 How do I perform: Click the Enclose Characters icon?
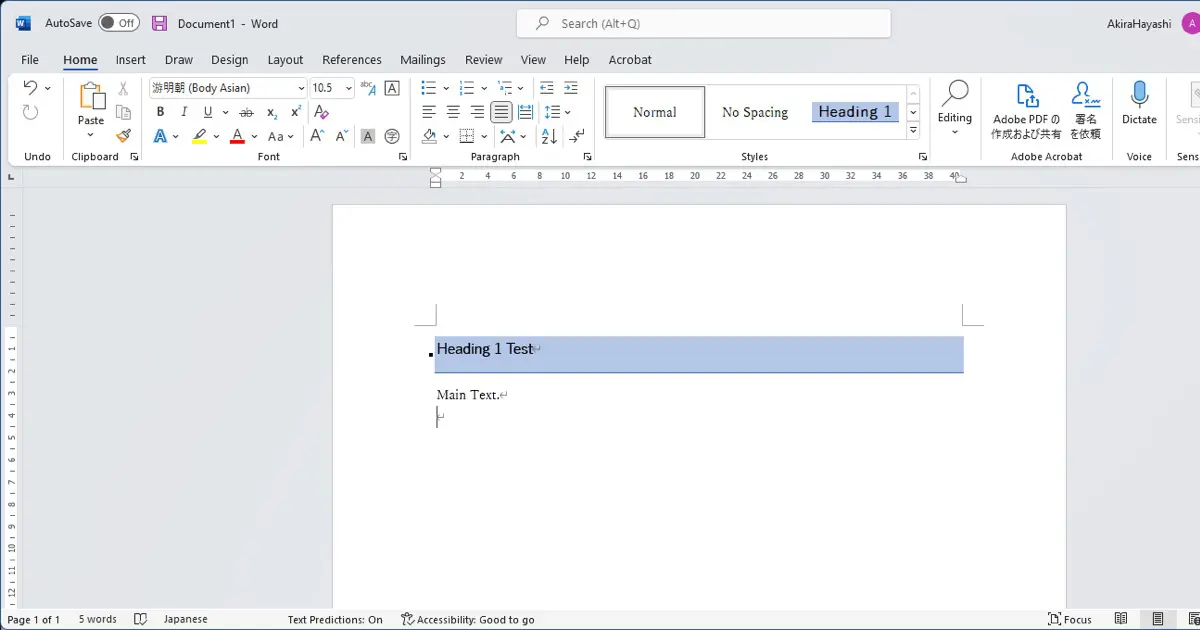(x=392, y=136)
